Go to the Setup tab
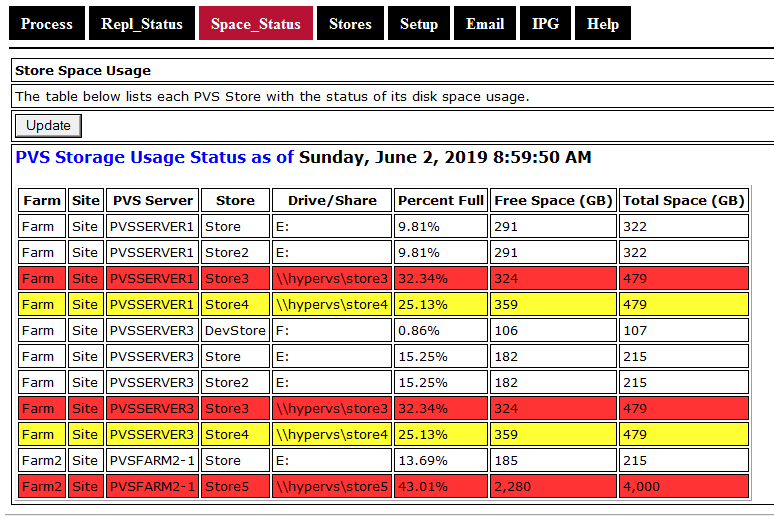The height and width of the screenshot is (523, 774). click(x=419, y=24)
